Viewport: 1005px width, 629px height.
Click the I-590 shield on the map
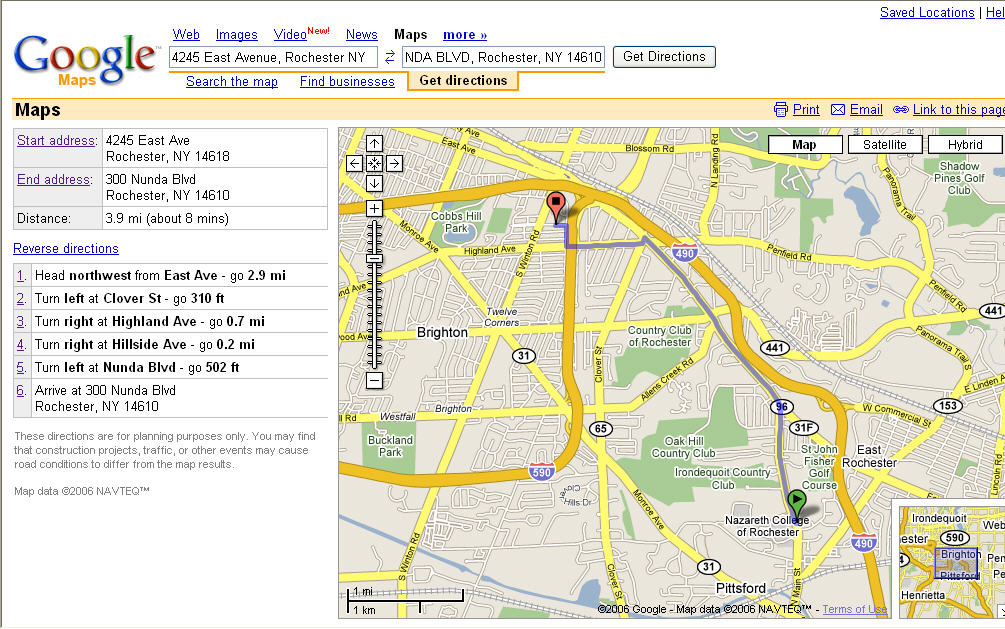tap(542, 472)
